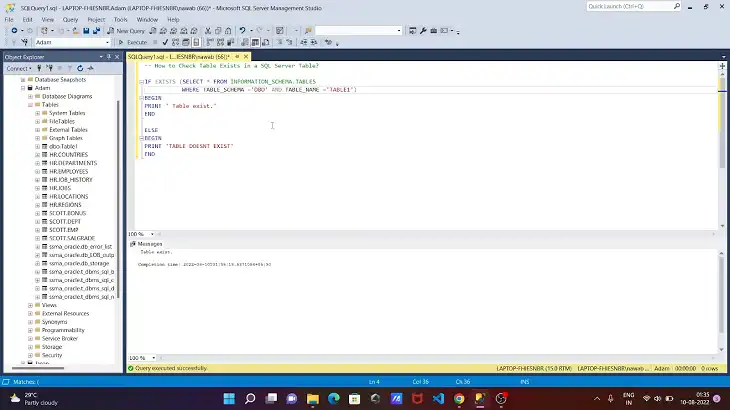
Task: Collapse the Tables folder node
Action: (30, 105)
